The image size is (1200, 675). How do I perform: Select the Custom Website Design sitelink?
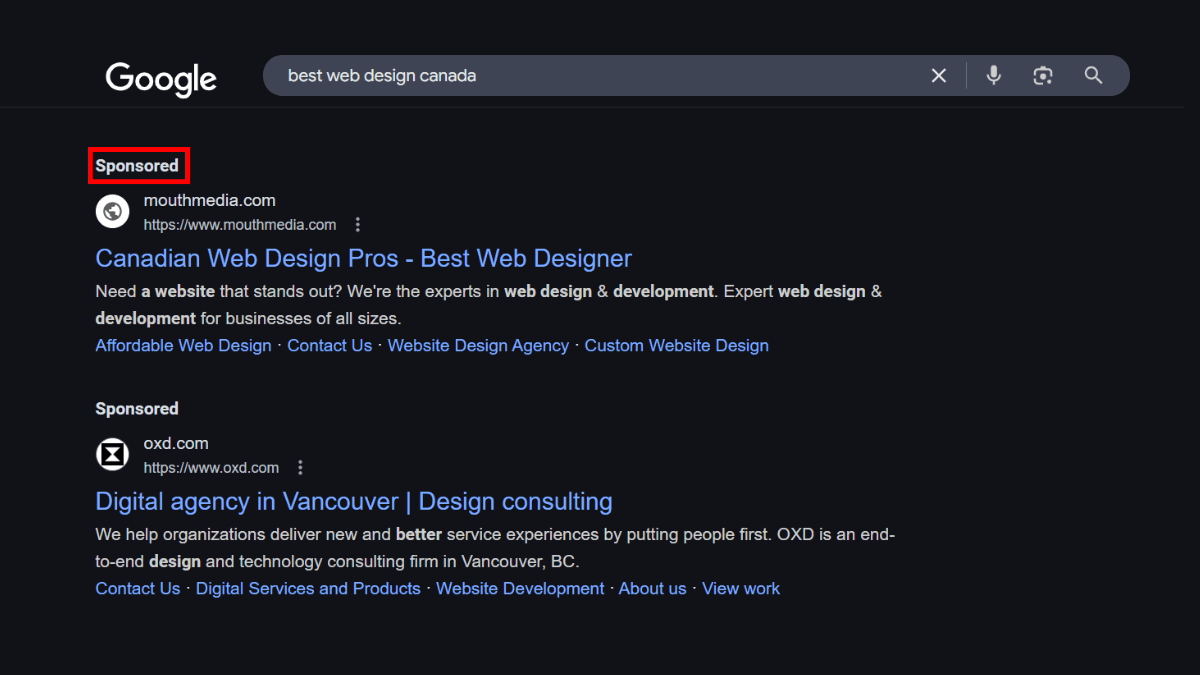click(x=676, y=345)
